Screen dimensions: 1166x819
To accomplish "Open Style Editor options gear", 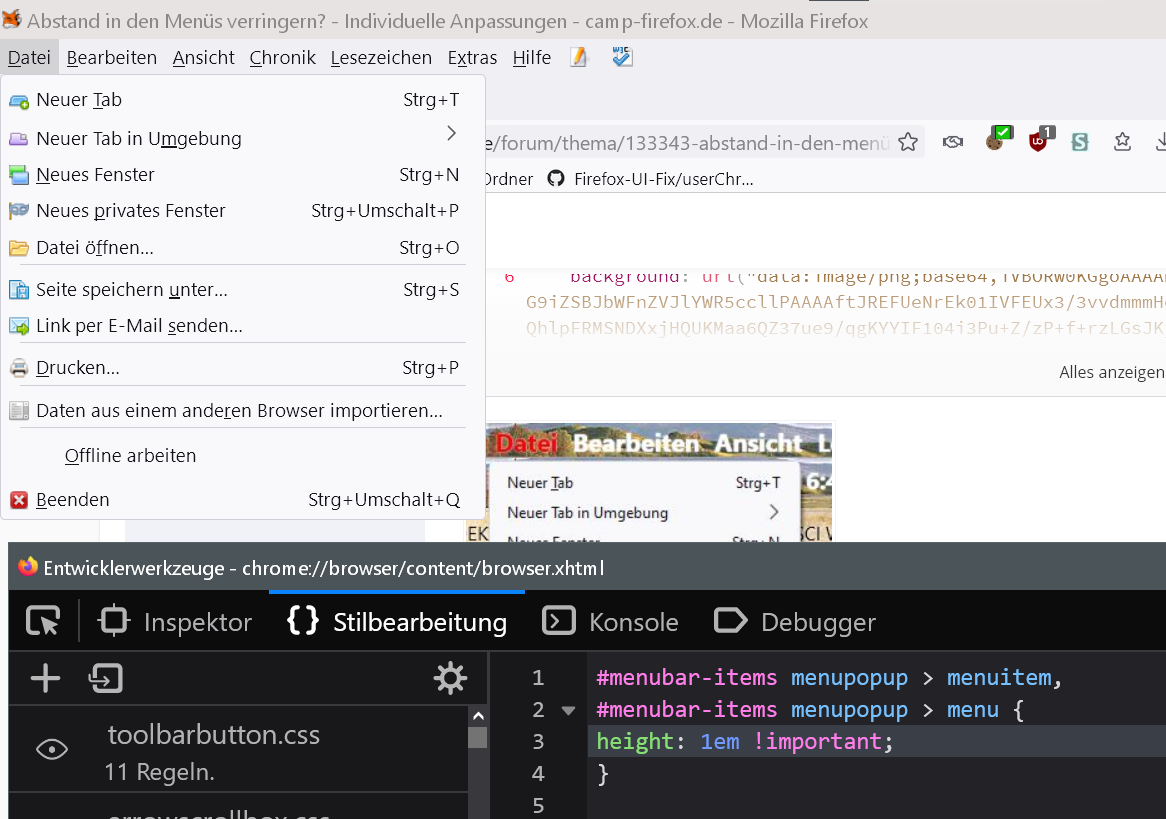I will click(450, 679).
